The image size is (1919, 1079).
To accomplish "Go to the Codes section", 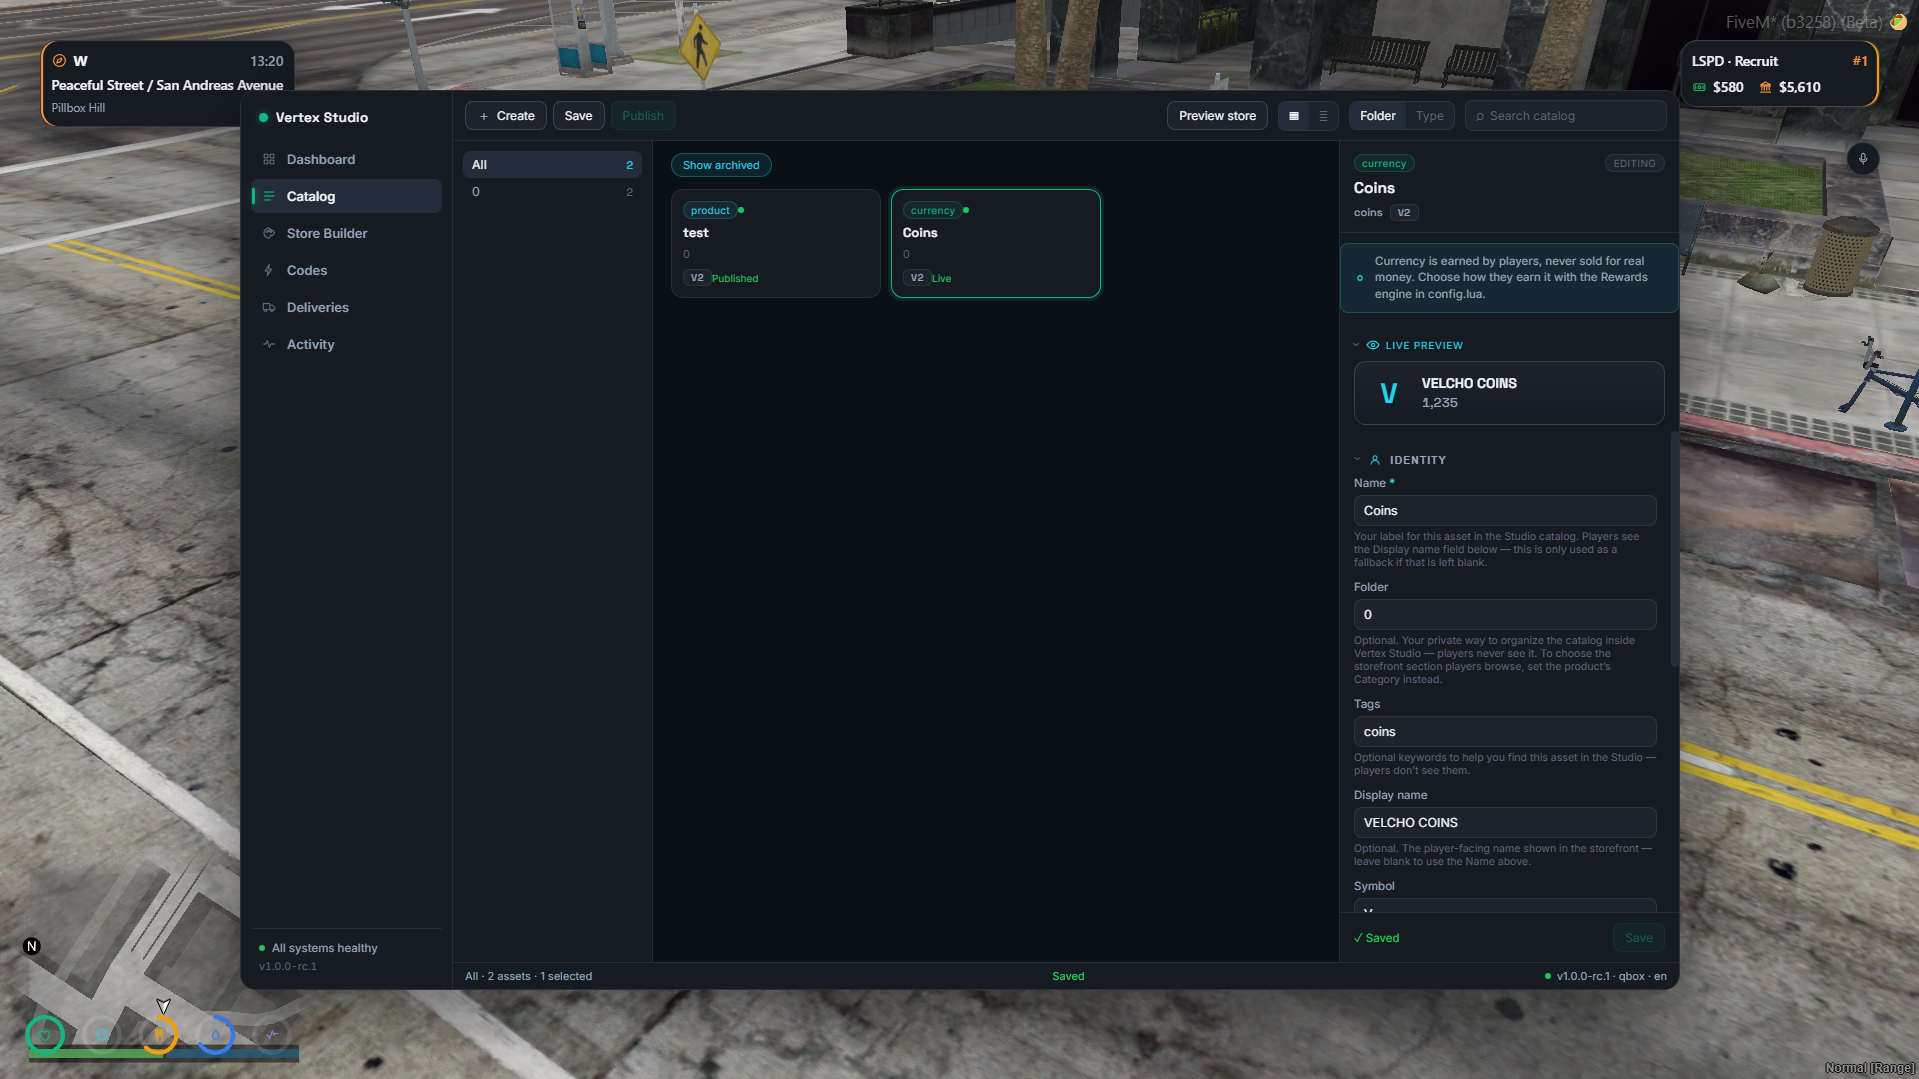I will [x=346, y=270].
